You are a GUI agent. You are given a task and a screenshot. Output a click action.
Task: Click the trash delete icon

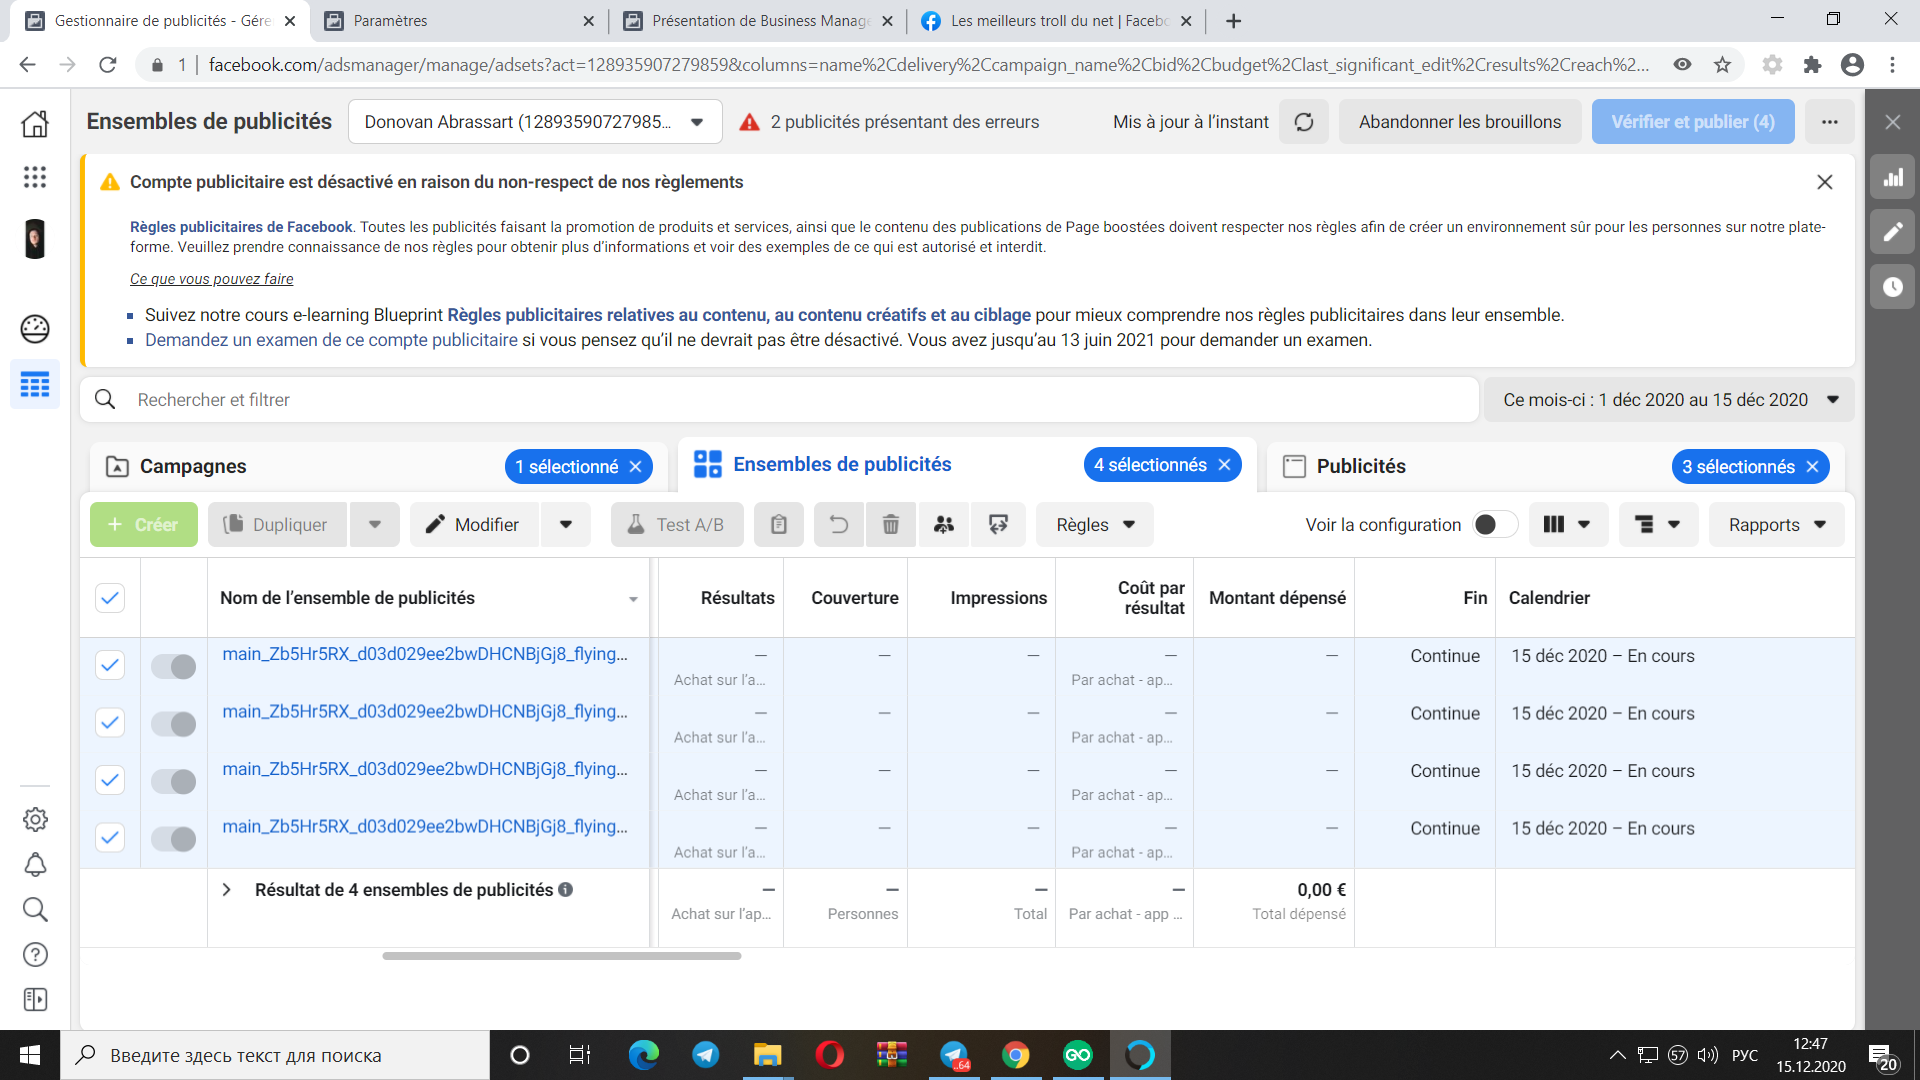[x=891, y=525]
